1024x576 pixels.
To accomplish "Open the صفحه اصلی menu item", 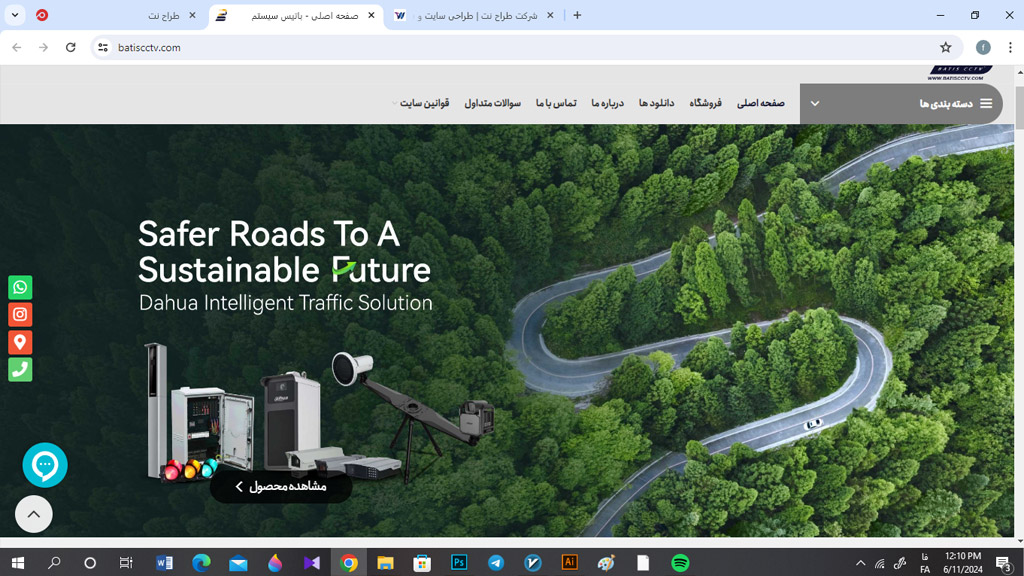I will [761, 103].
